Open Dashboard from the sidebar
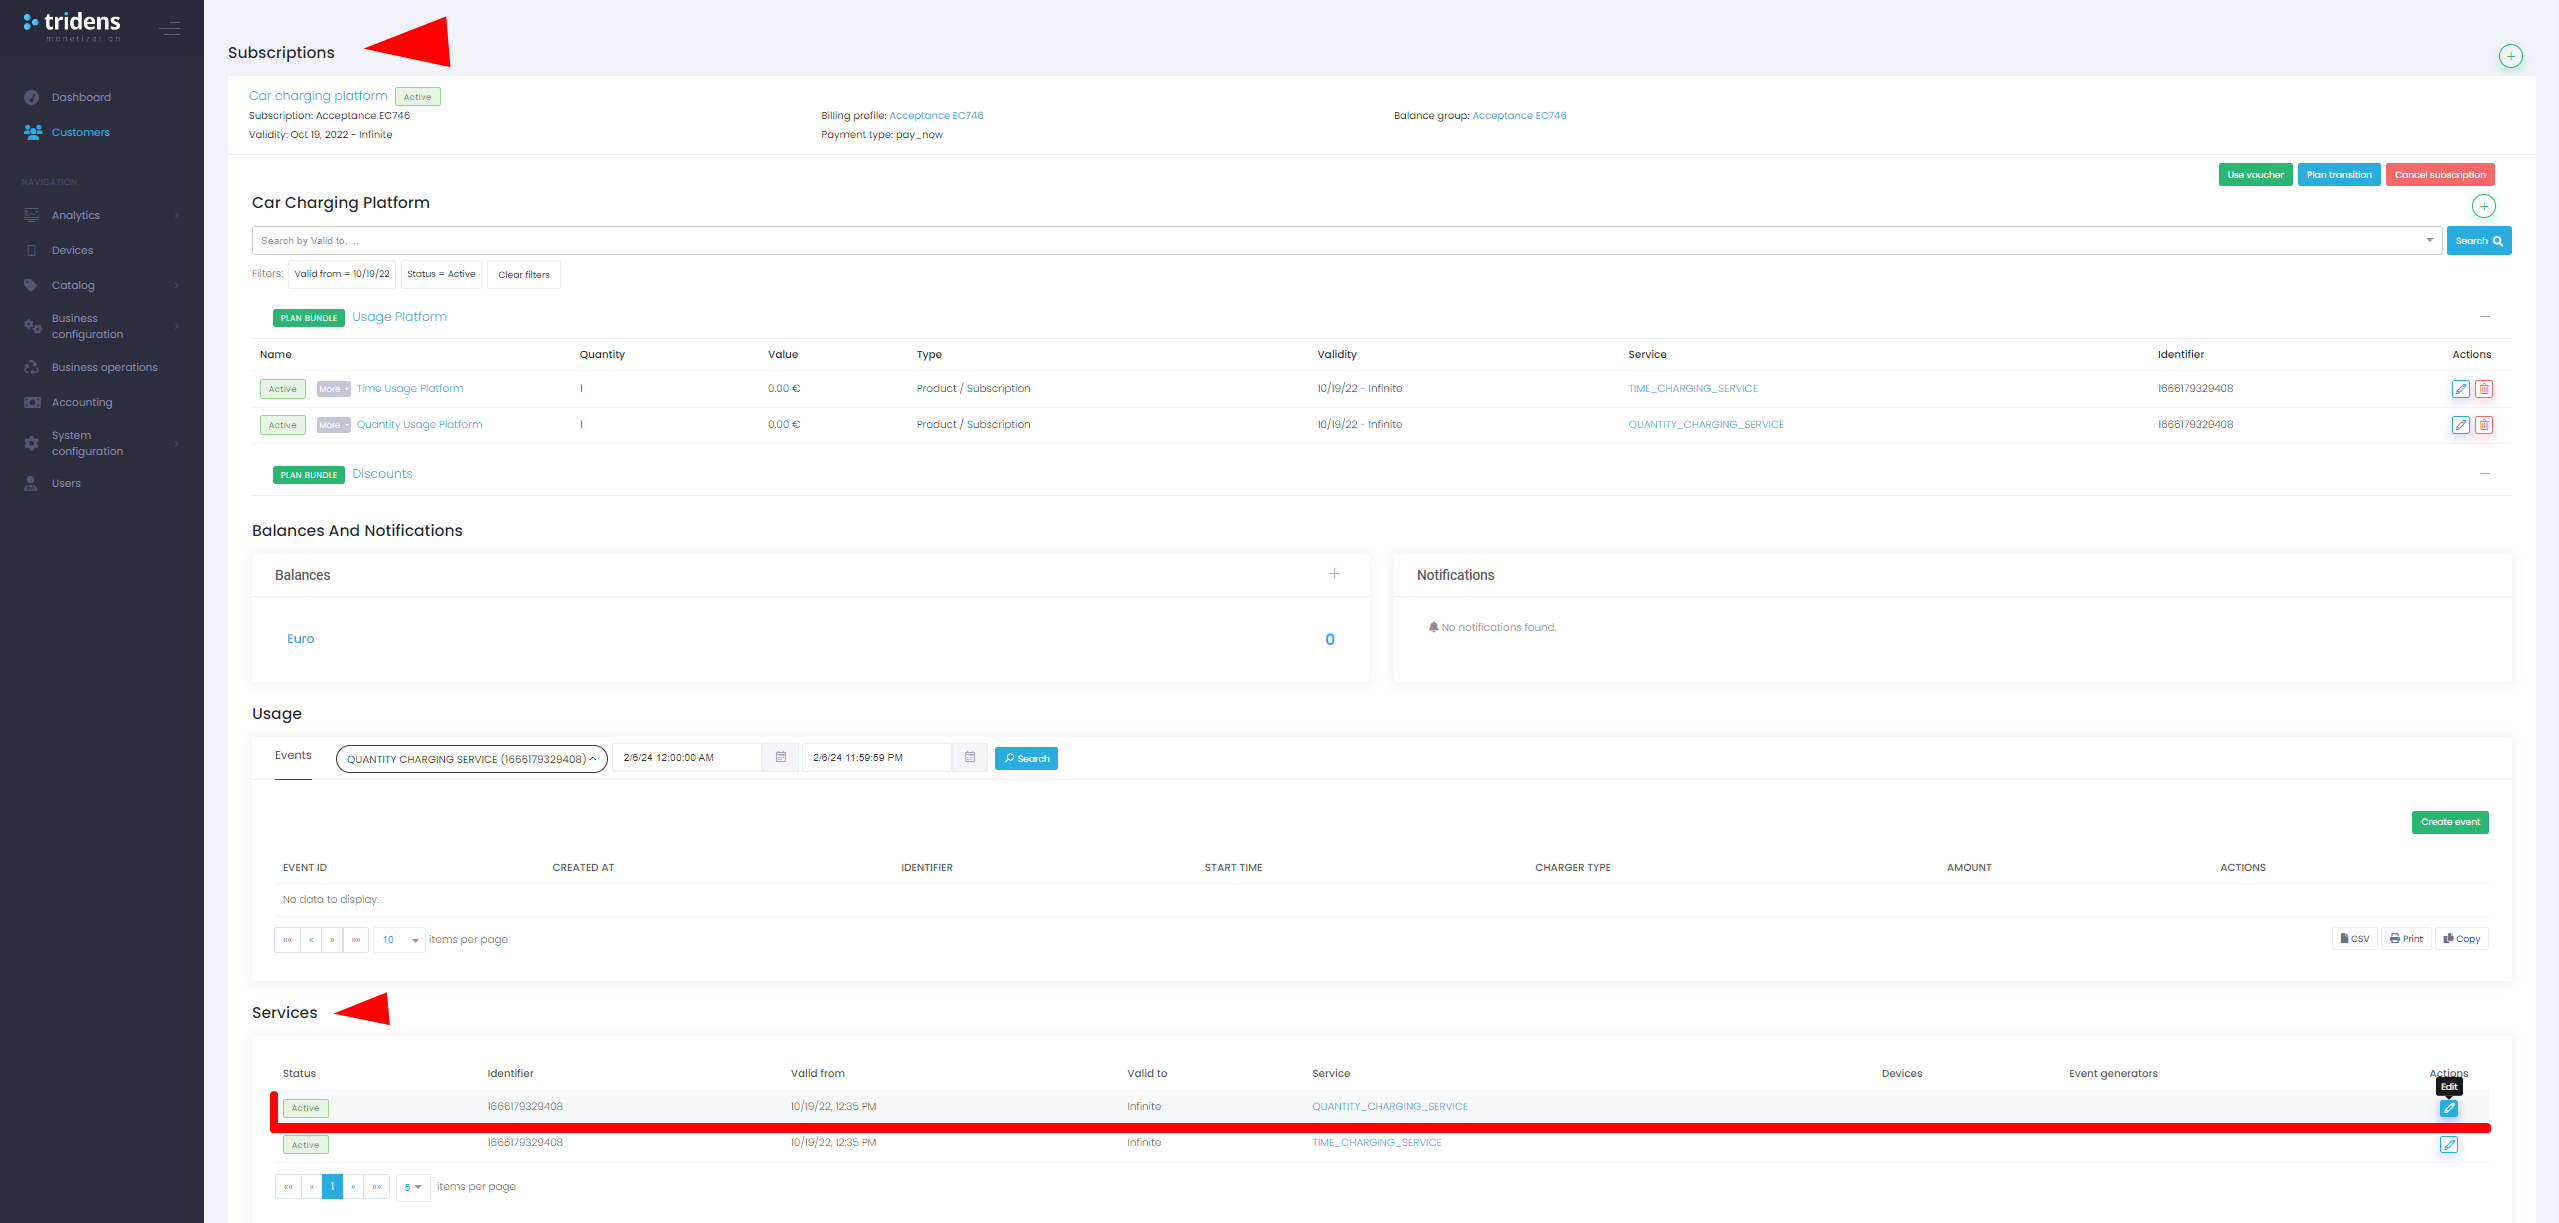This screenshot has height=1223, width=2559. 81,97
